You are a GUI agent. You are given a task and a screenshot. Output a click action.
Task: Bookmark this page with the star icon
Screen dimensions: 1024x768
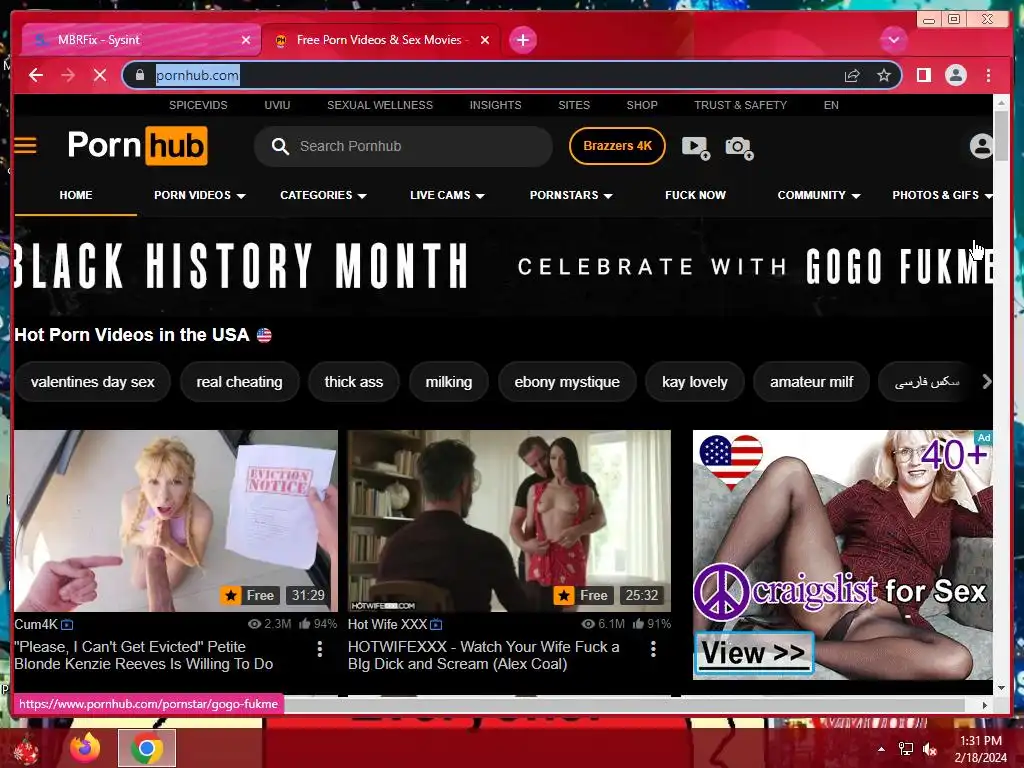click(x=884, y=76)
